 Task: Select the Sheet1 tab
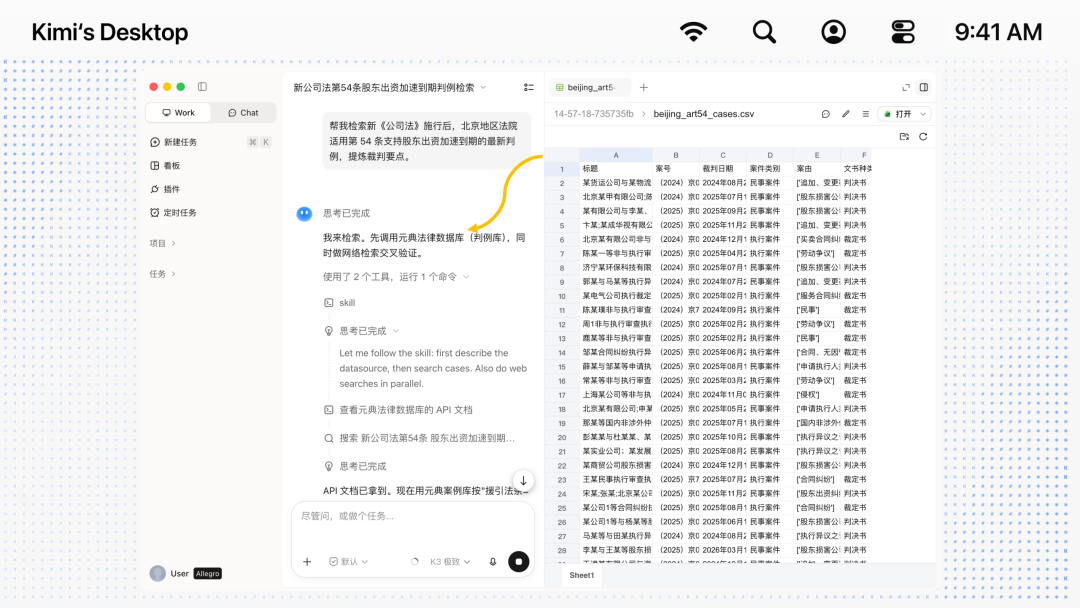(582, 576)
